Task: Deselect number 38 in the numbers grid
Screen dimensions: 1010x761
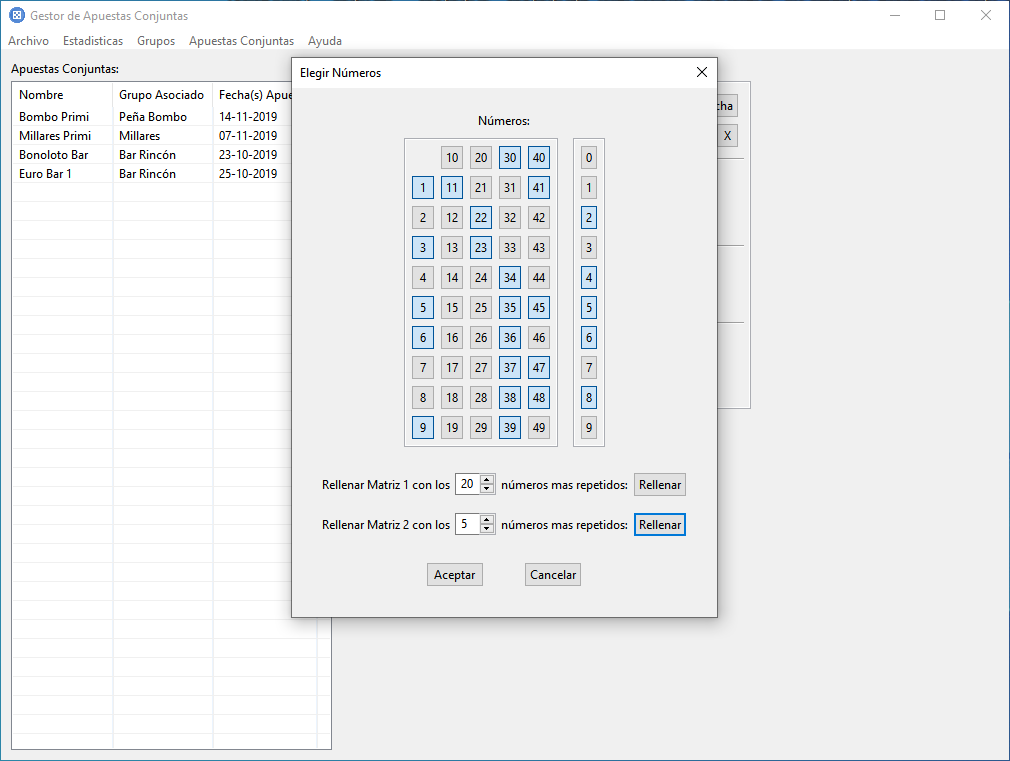Action: click(510, 398)
